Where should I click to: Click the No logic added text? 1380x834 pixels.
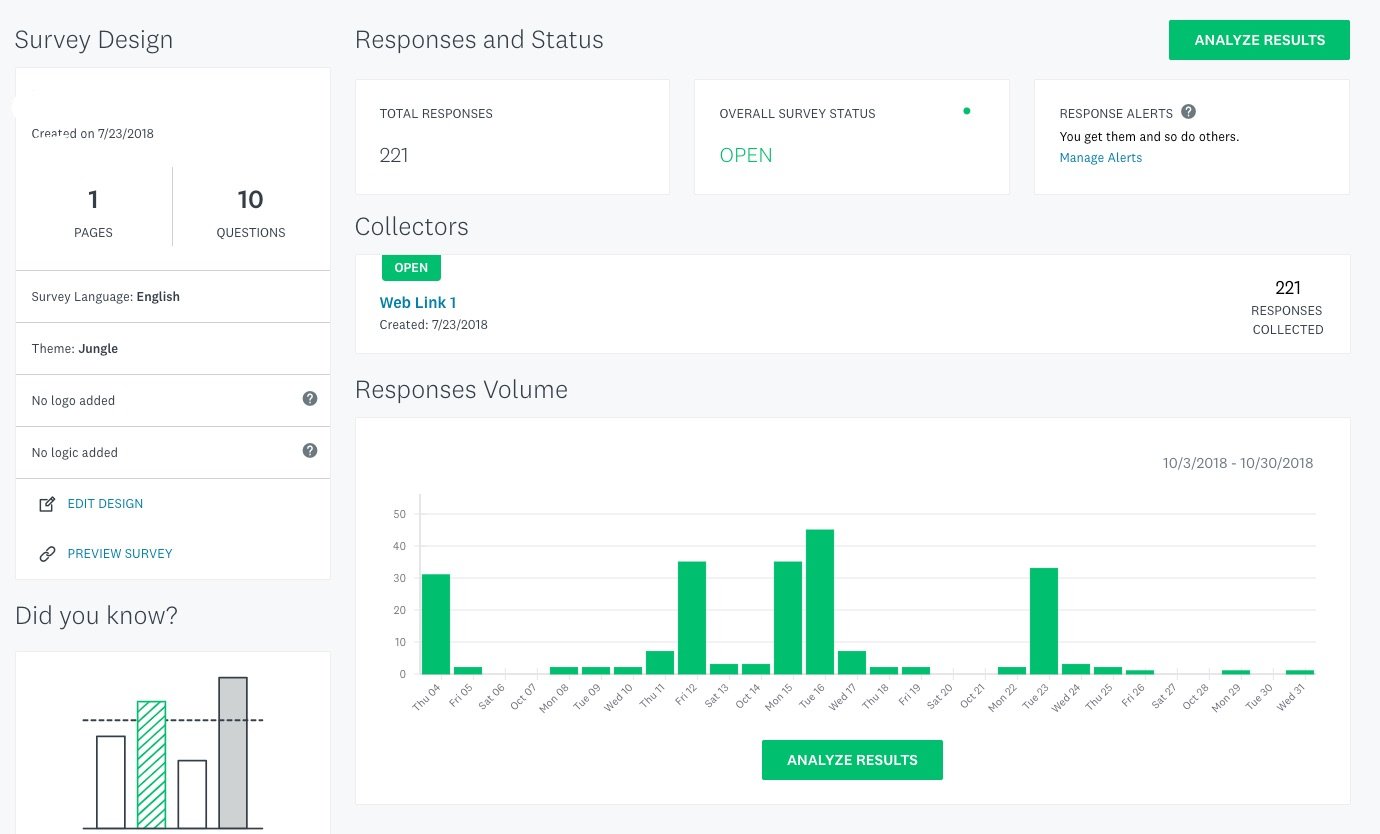click(x=74, y=453)
